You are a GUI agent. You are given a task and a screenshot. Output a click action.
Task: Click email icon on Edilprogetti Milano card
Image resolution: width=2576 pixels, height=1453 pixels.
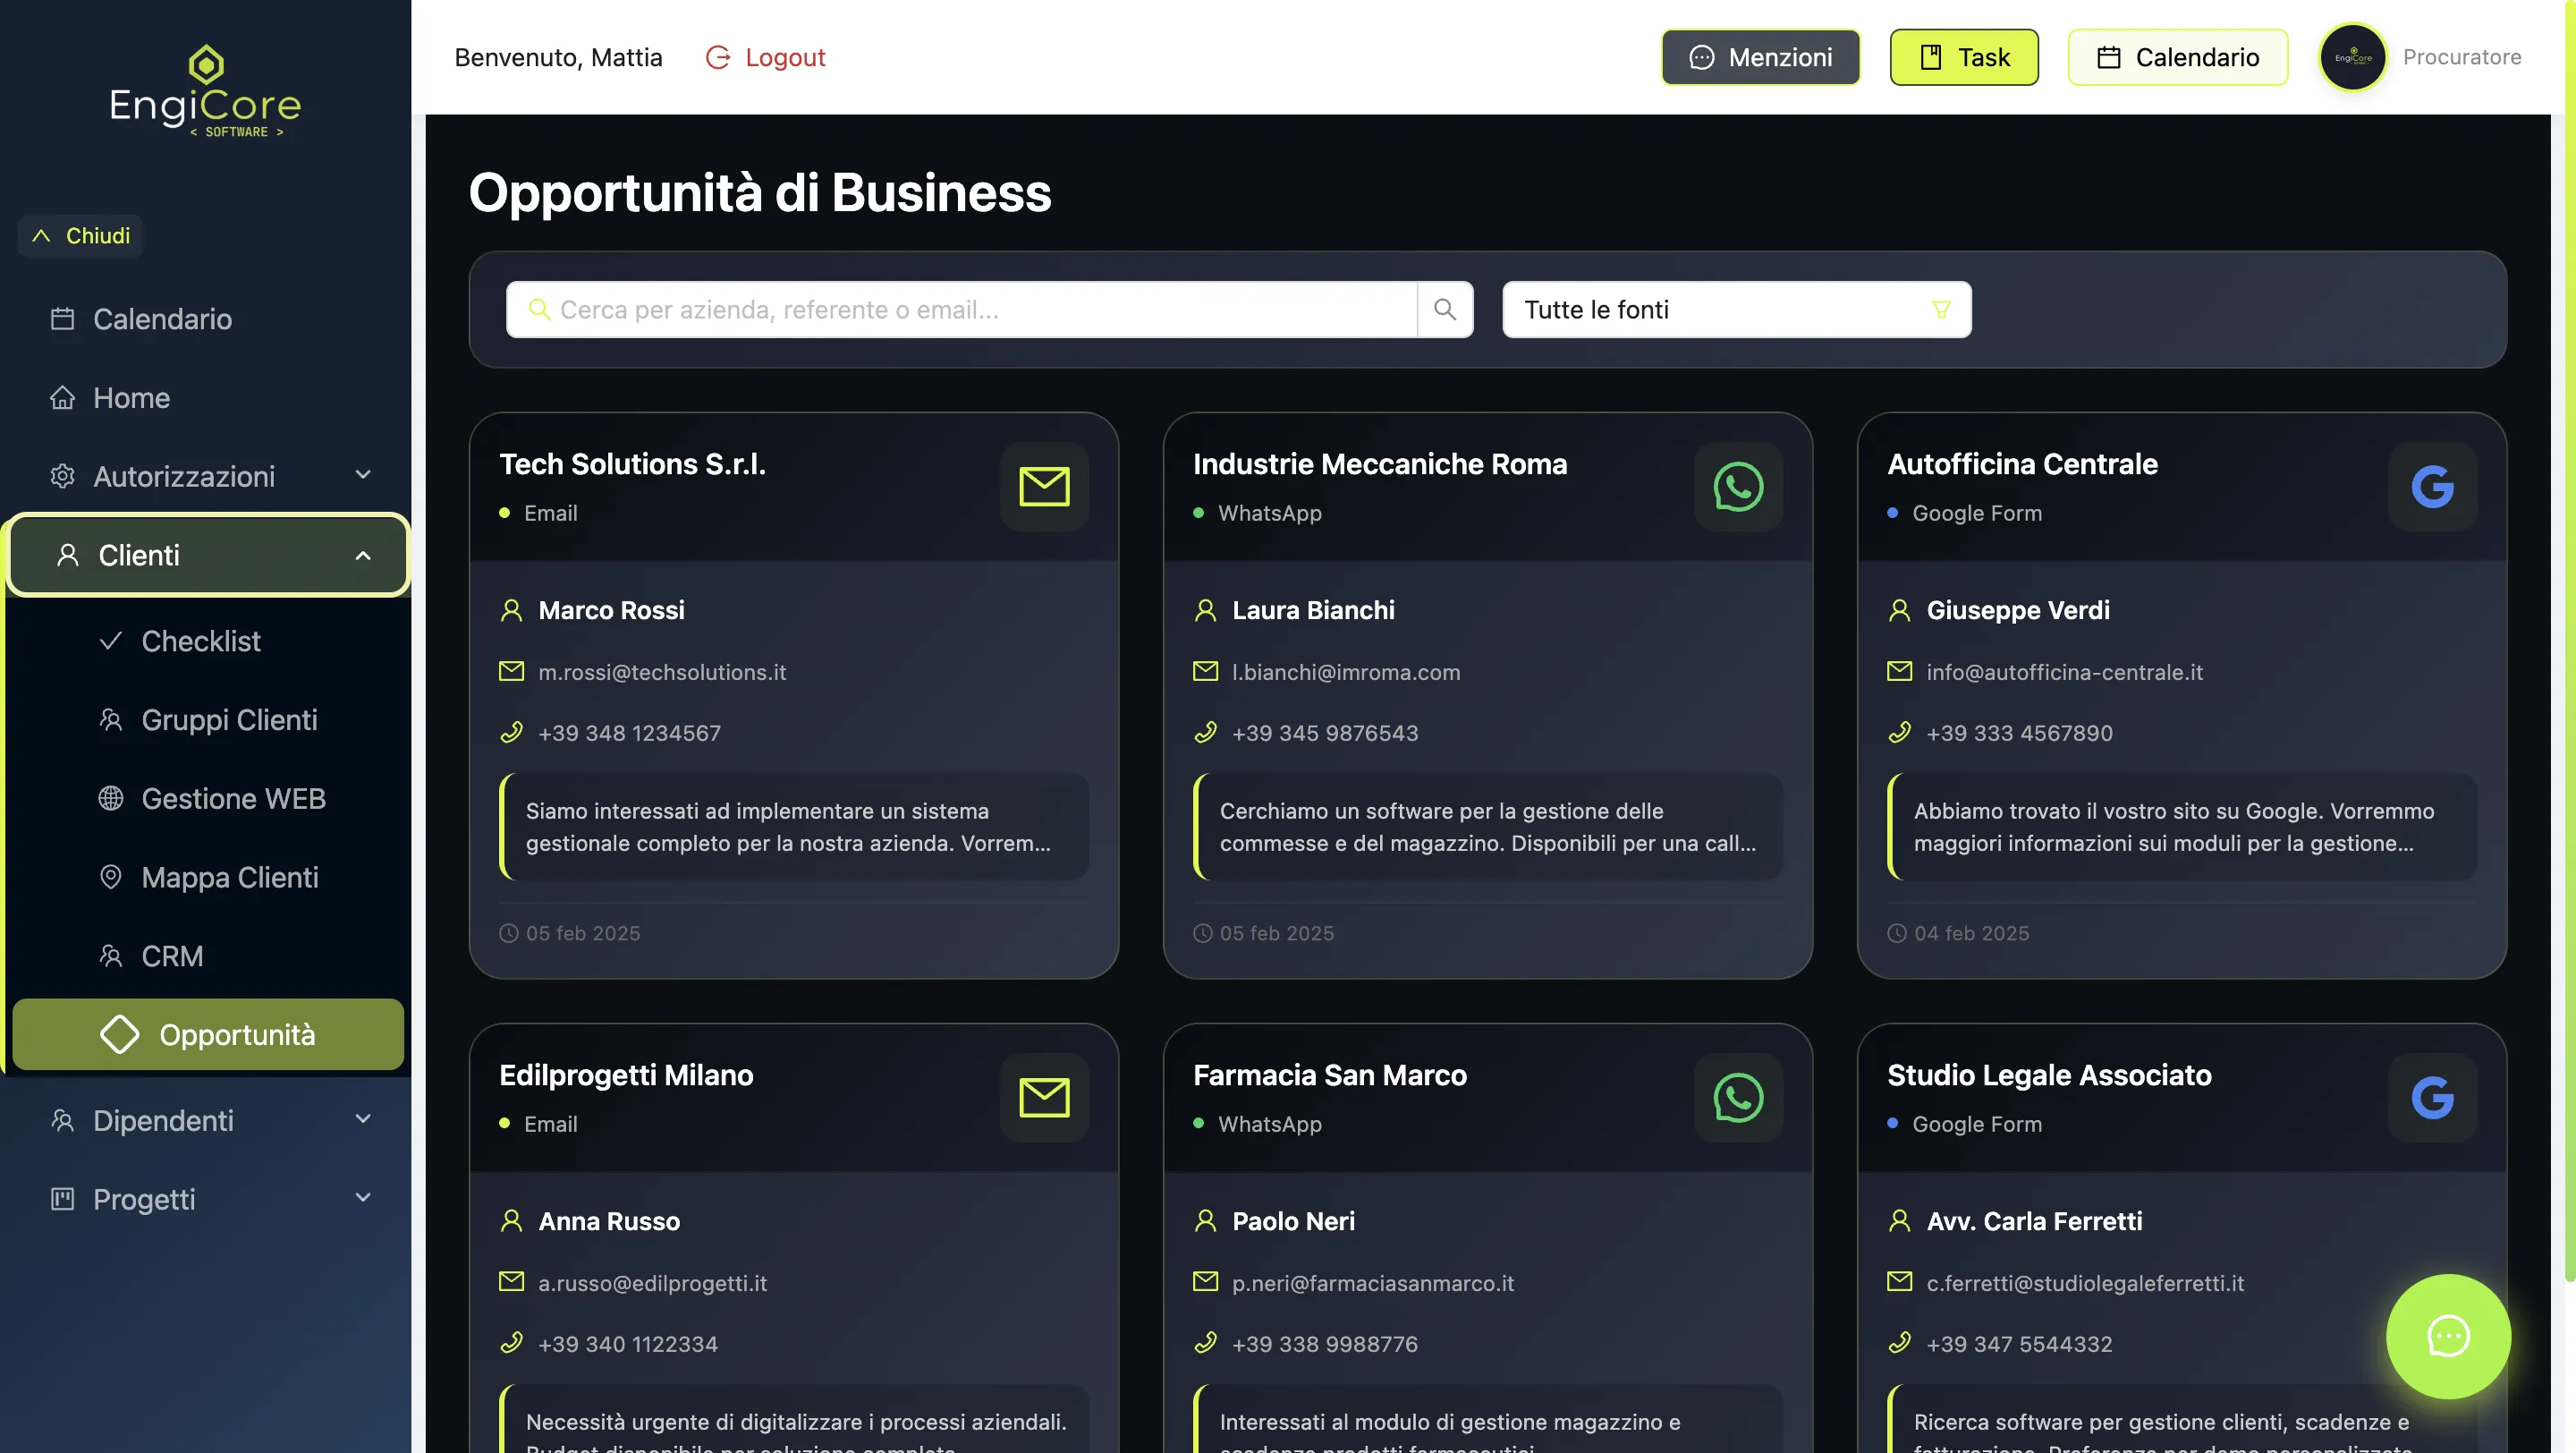click(x=1044, y=1098)
